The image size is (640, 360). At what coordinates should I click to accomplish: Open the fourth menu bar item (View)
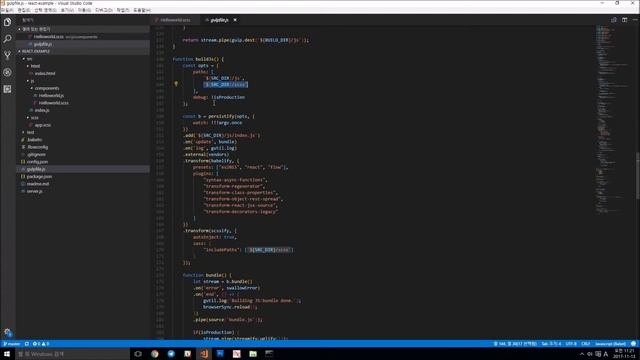(x=67, y=10)
